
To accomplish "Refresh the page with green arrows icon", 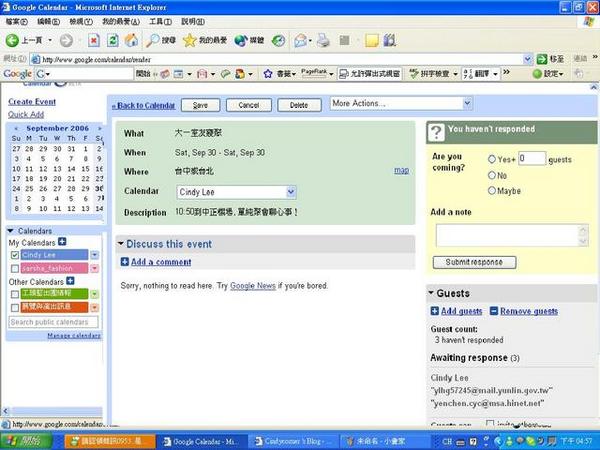I will (112, 40).
